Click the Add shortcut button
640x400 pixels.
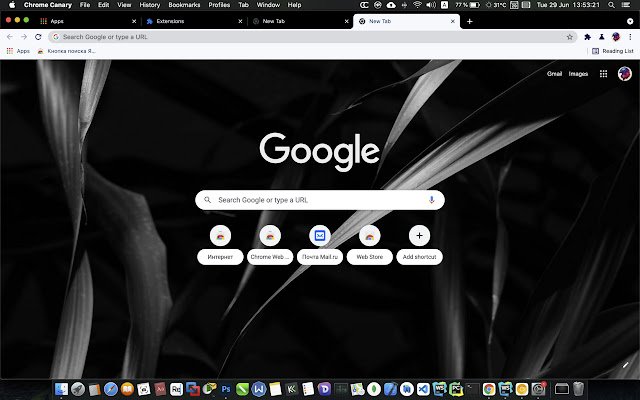(x=420, y=246)
